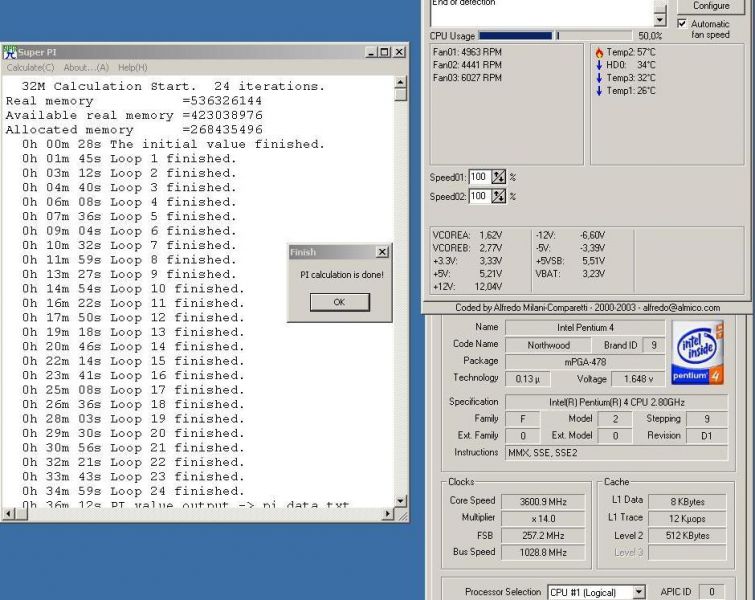Click the VCOREA 1,62V reading
This screenshot has height=600, width=755.
467,235
